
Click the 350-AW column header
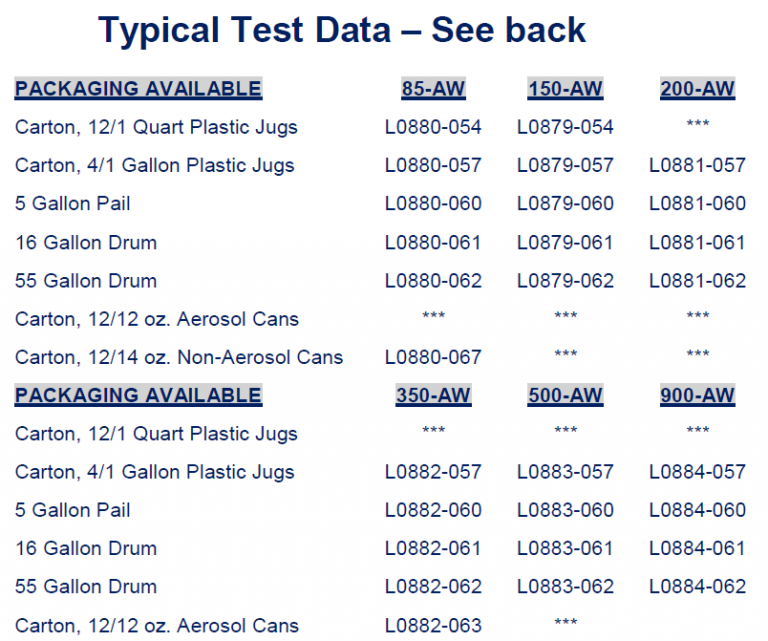click(x=433, y=395)
